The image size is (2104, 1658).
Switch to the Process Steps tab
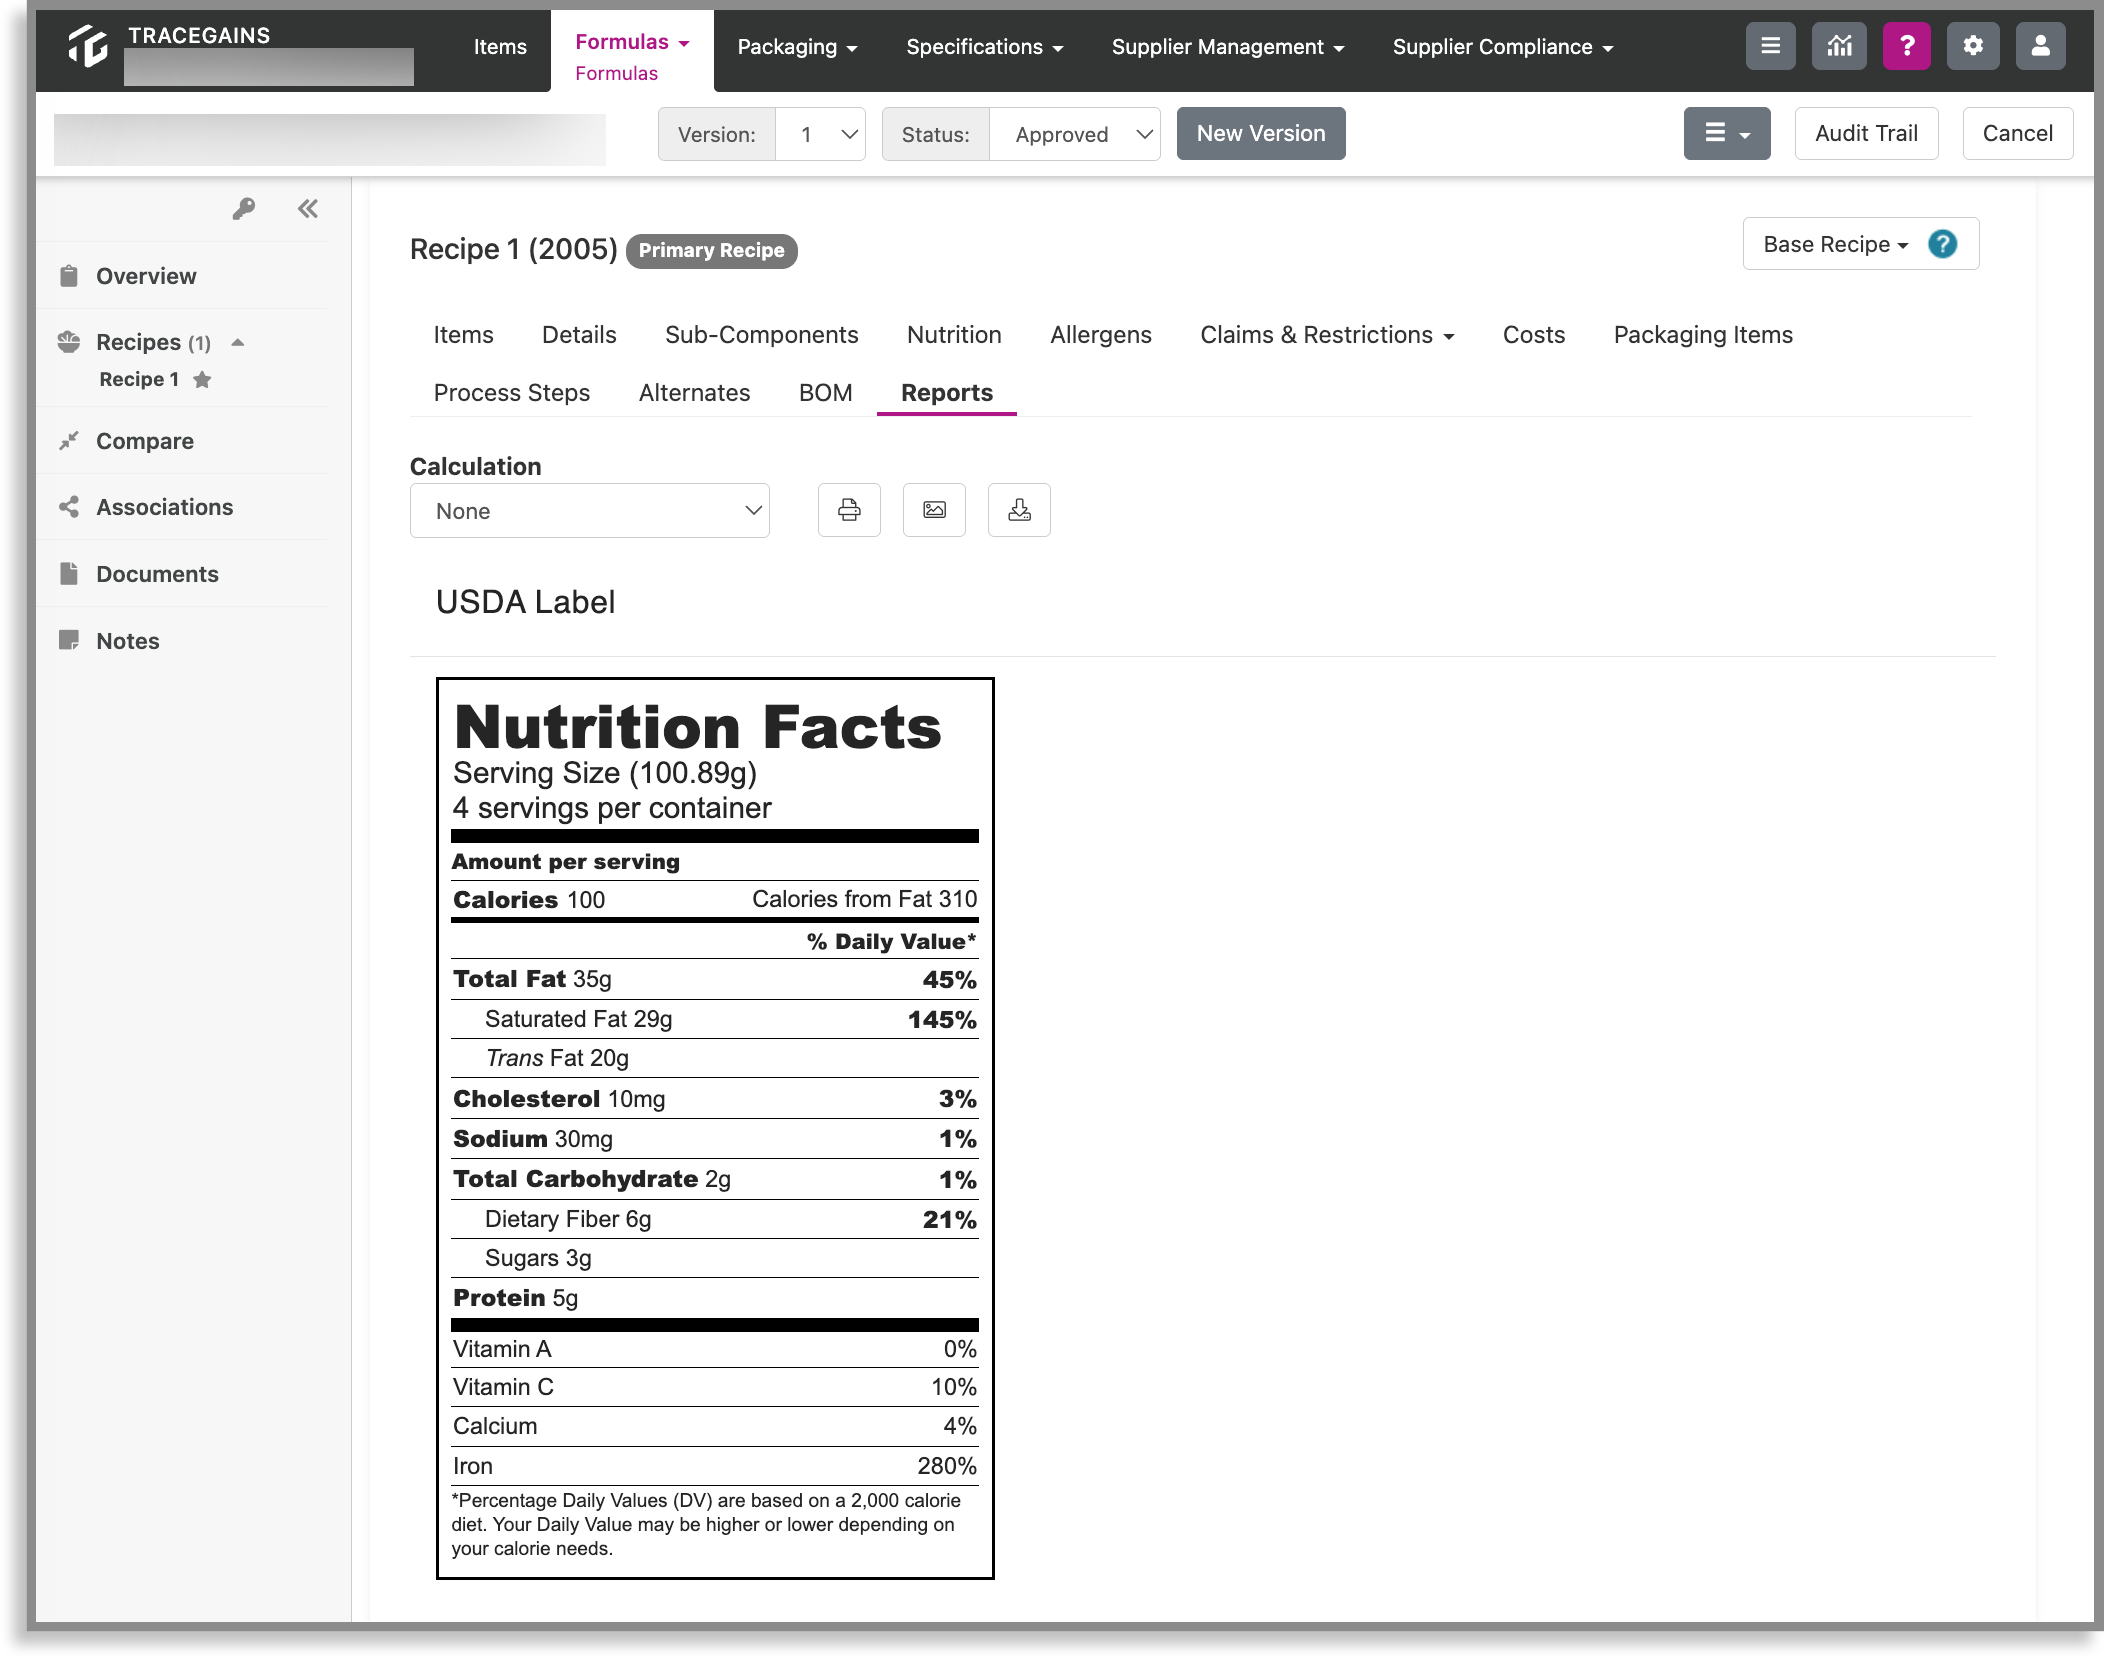coord(511,393)
